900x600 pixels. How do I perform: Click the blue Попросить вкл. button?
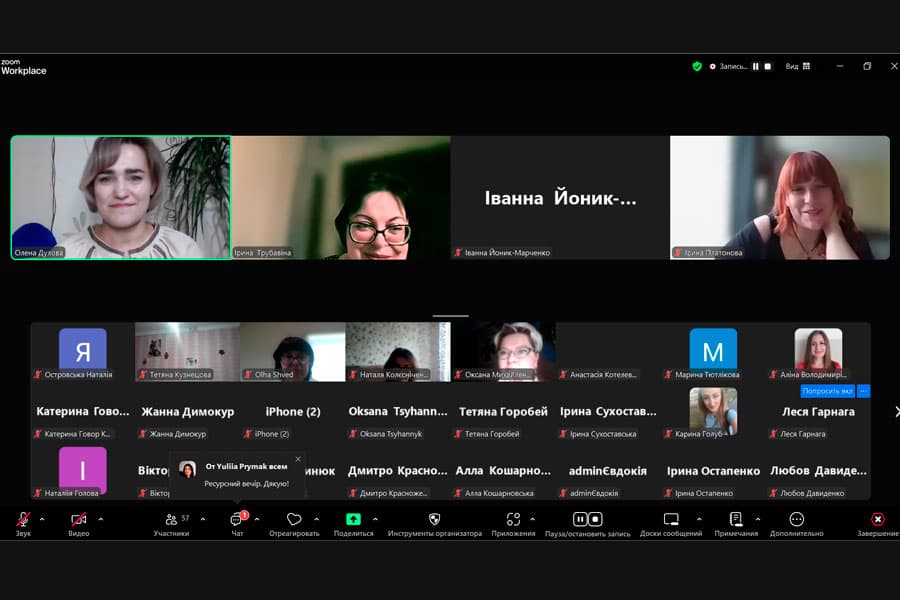point(827,391)
